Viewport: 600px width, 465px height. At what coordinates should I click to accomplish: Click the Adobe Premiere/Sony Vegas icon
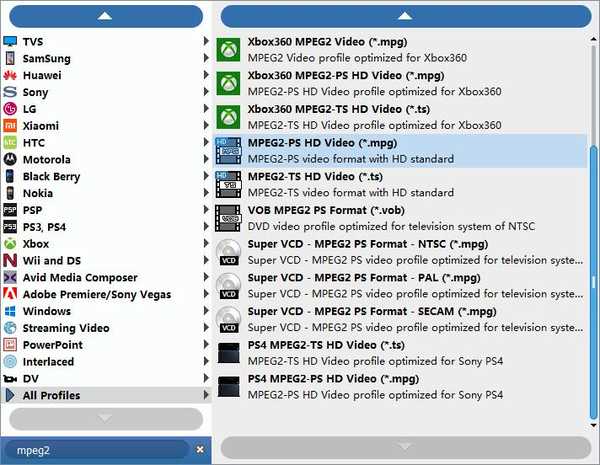[x=10, y=294]
